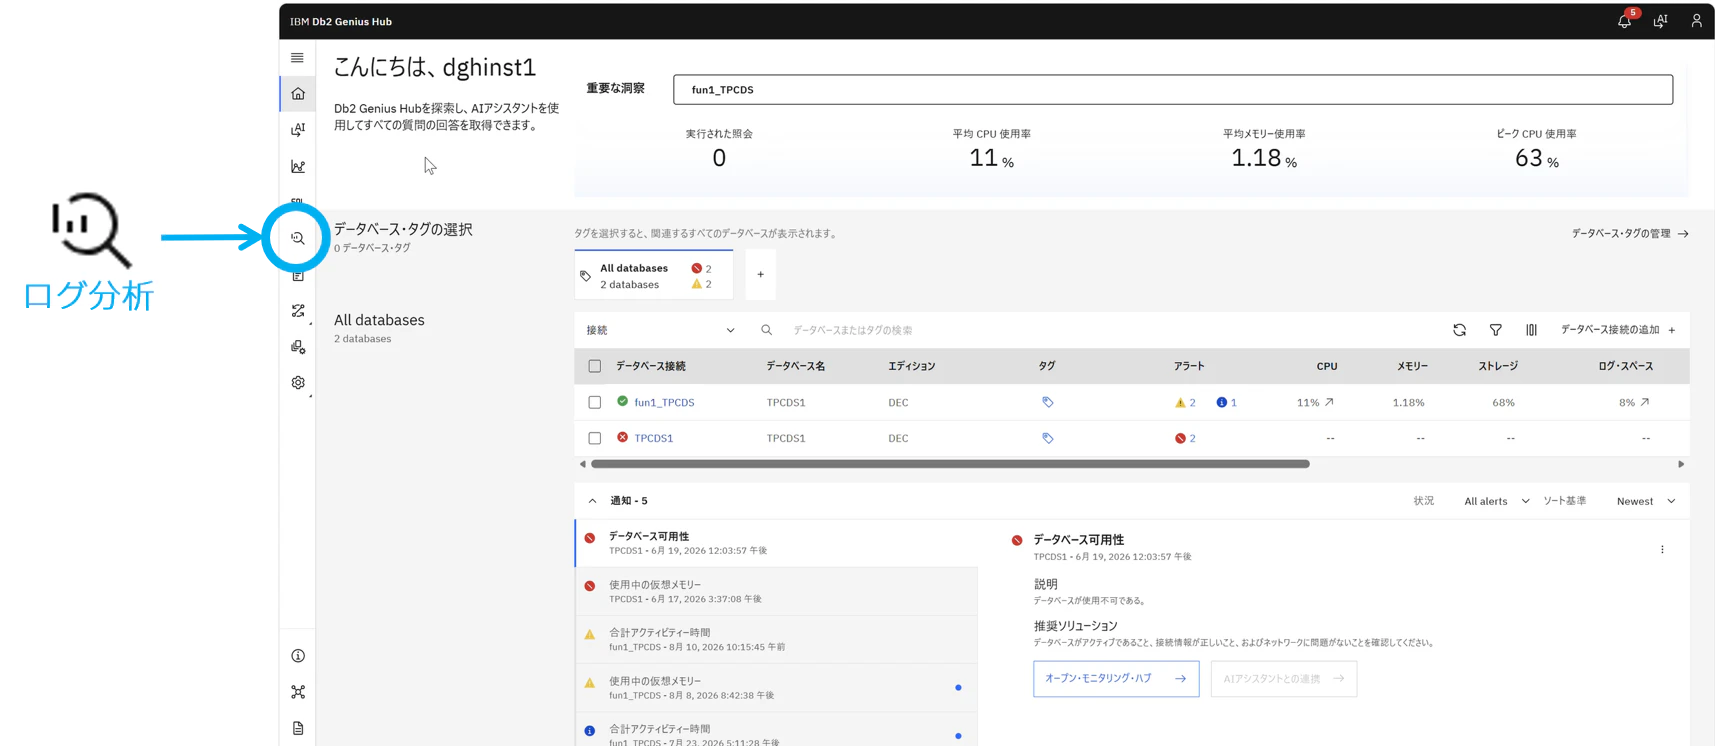Select the データベース可用性 notification at 12:03:57
This screenshot has width=1715, height=746.
(x=777, y=543)
